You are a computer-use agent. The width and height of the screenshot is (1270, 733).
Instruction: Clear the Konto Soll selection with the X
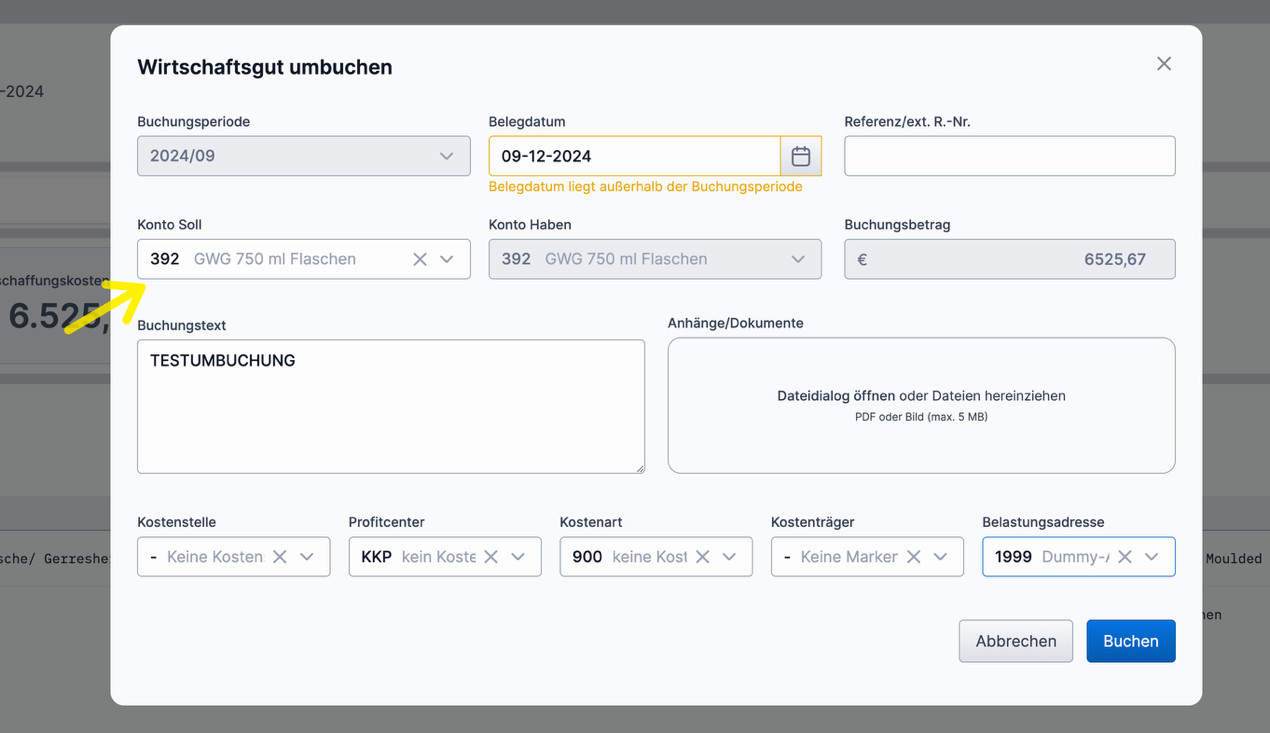(420, 259)
